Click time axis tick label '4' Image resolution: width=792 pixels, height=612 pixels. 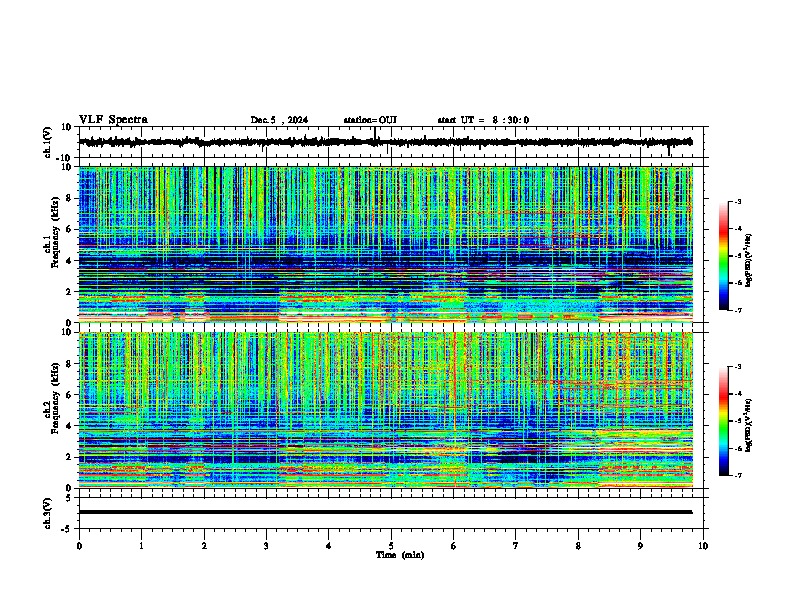coord(329,546)
